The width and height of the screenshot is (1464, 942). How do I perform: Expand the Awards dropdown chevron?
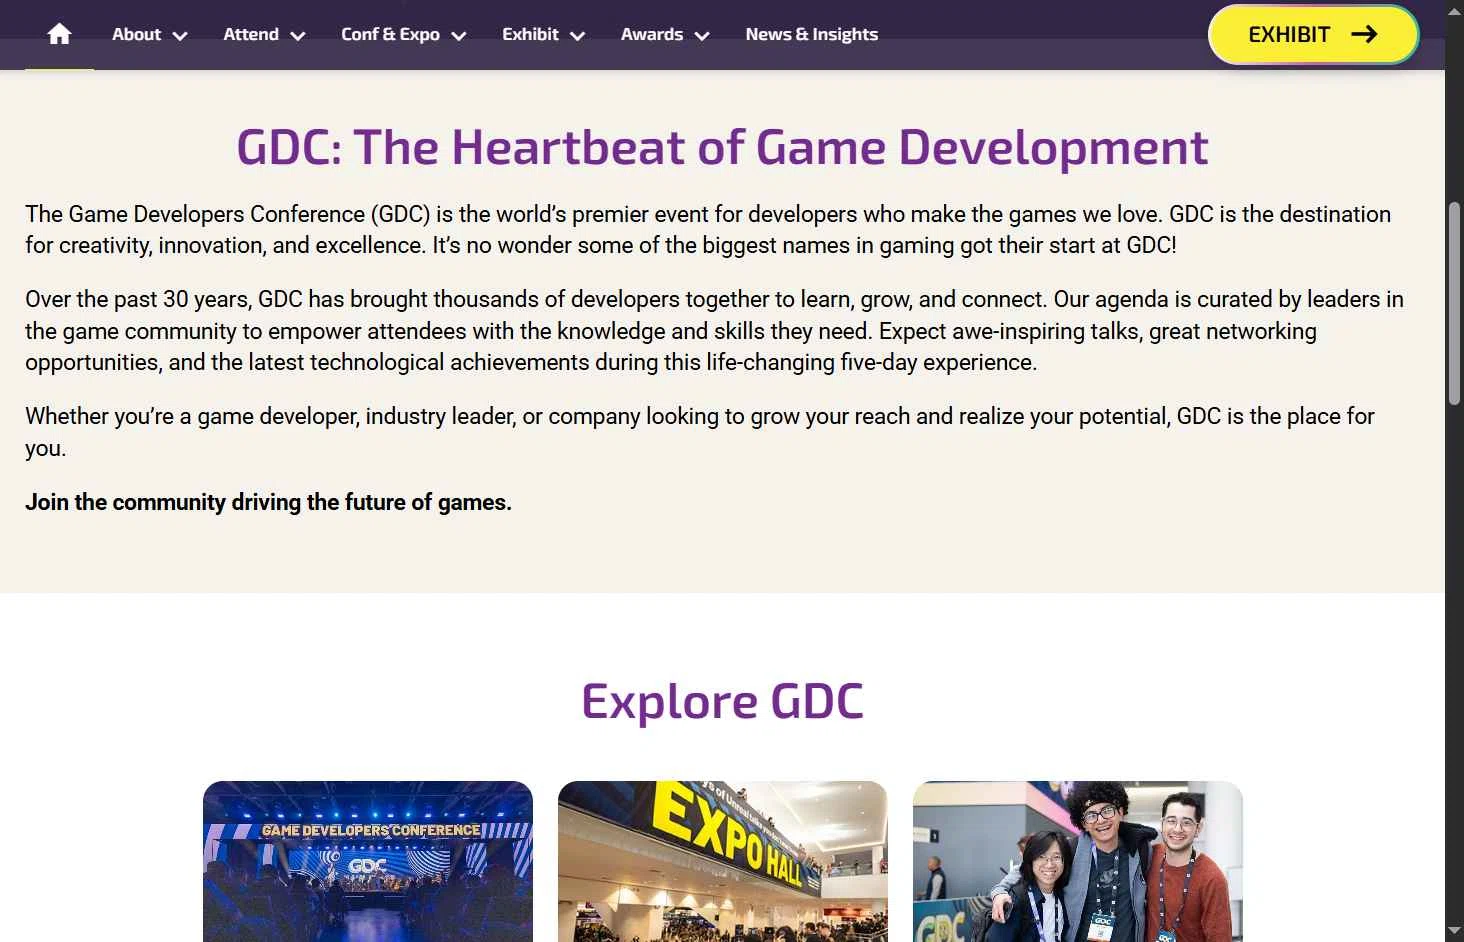[702, 35]
